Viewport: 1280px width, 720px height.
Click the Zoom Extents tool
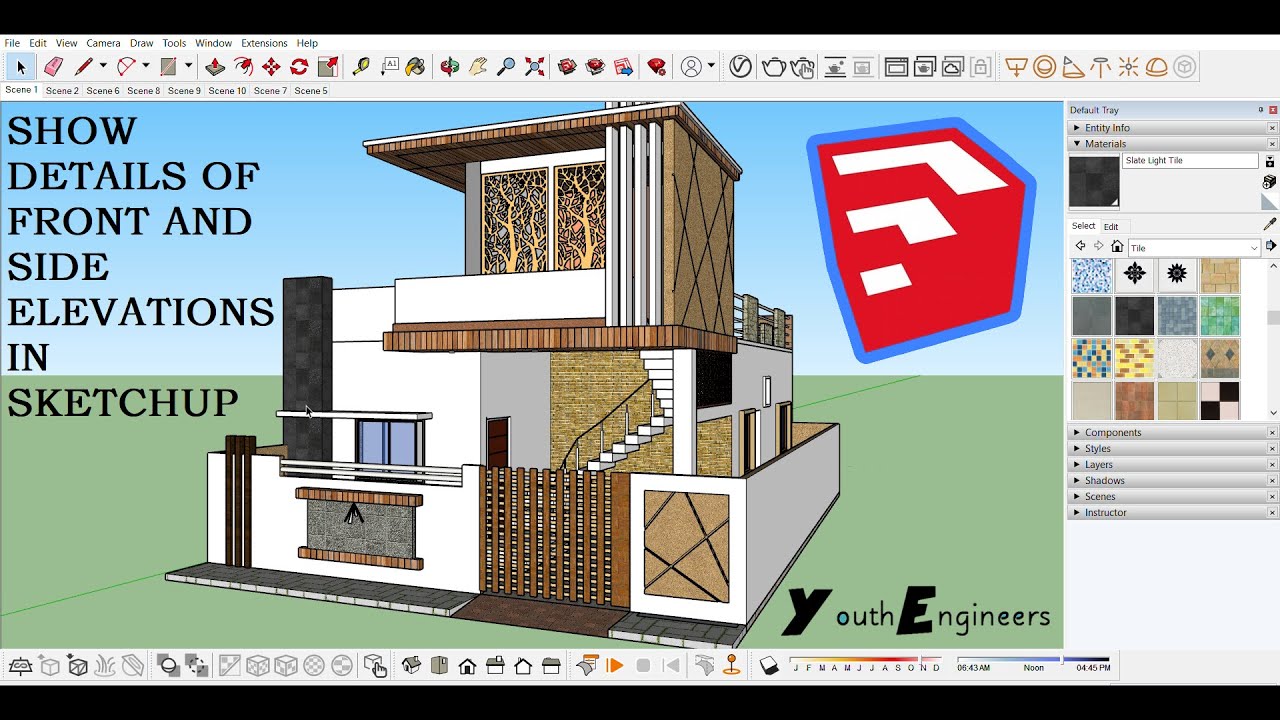(535, 67)
